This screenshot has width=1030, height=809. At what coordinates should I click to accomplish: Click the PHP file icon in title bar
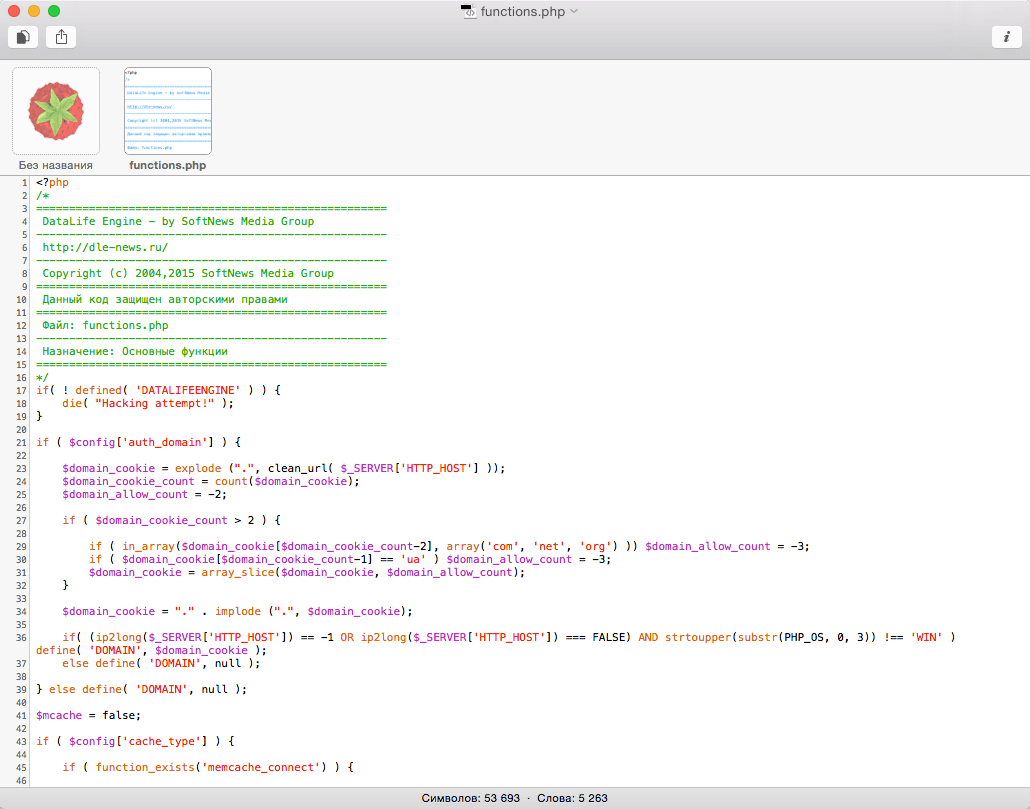click(x=468, y=11)
